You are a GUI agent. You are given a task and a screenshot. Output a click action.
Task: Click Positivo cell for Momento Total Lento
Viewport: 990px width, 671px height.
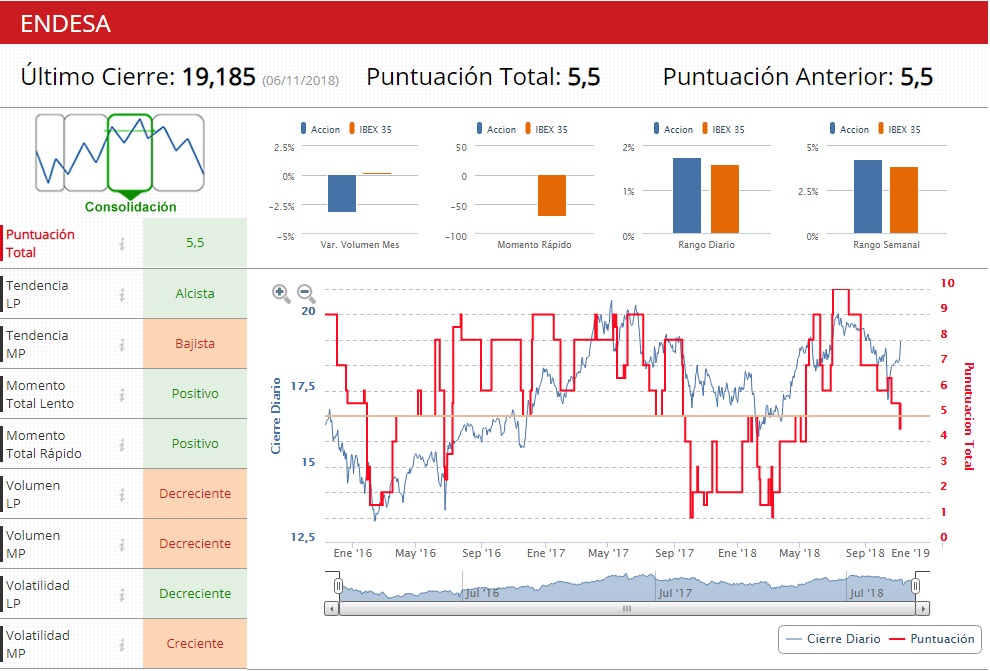pos(195,394)
